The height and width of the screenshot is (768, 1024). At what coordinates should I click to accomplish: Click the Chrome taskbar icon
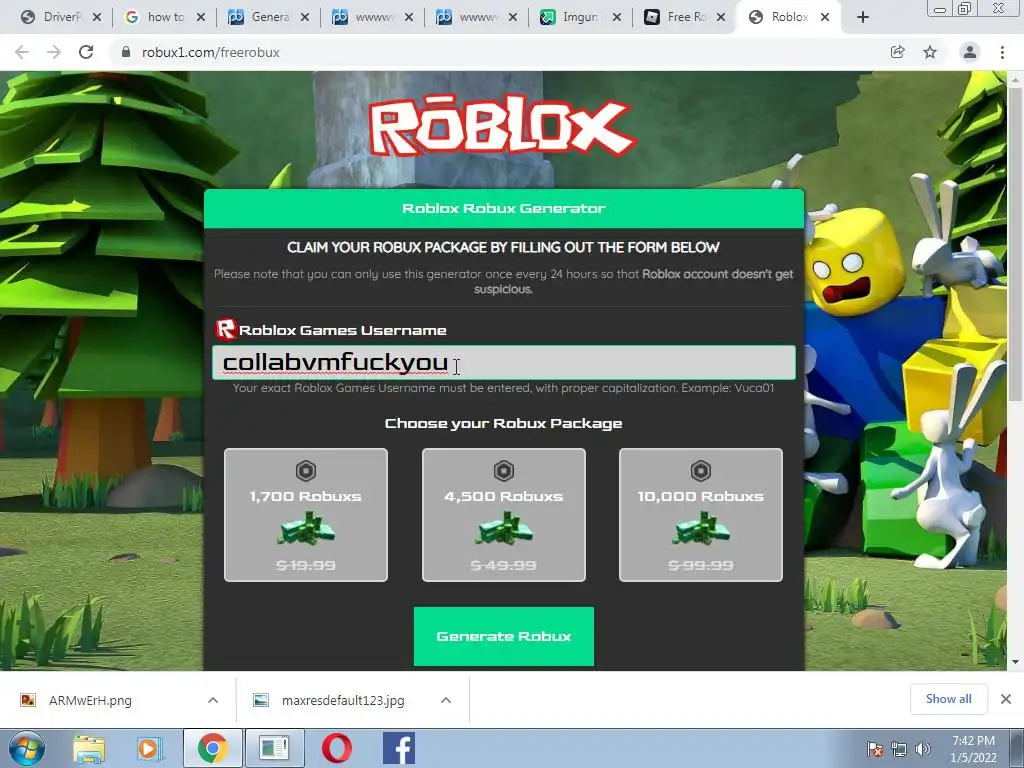pyautogui.click(x=212, y=748)
